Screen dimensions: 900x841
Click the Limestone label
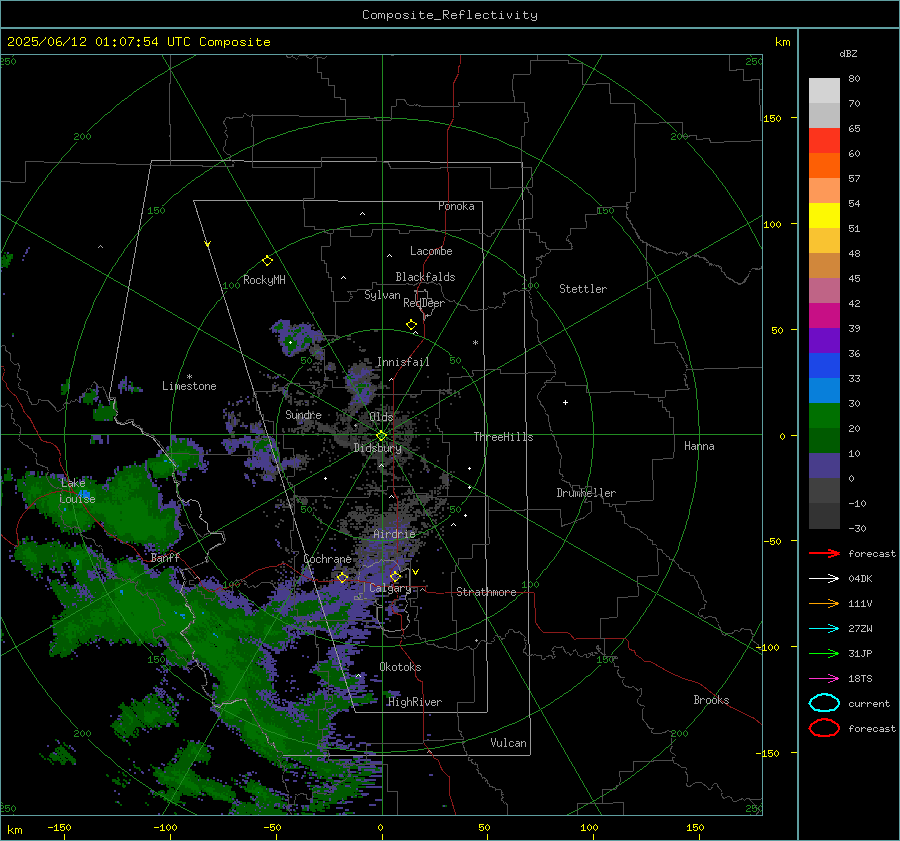[189, 386]
